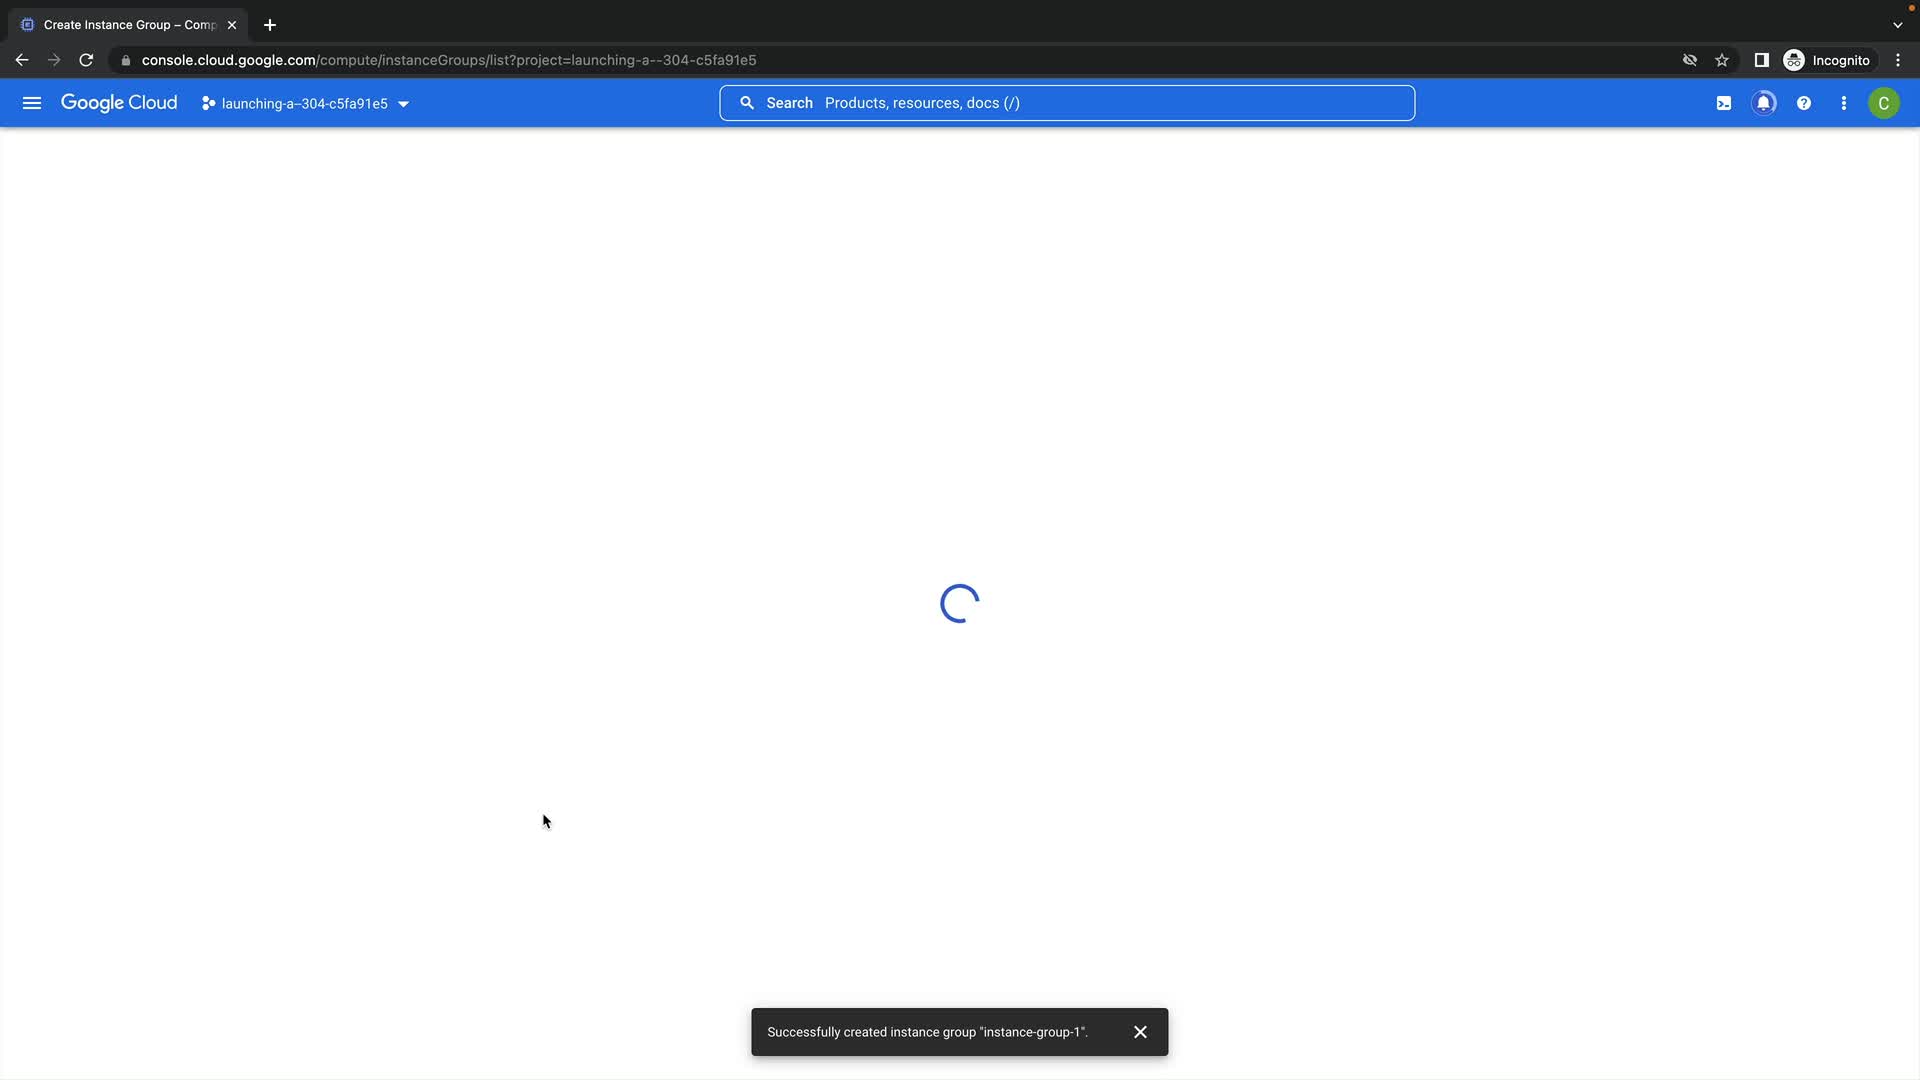This screenshot has width=1920, height=1080.
Task: Expand the launching-a--304-c5fa91e5 project selector
Action: pos(305,103)
